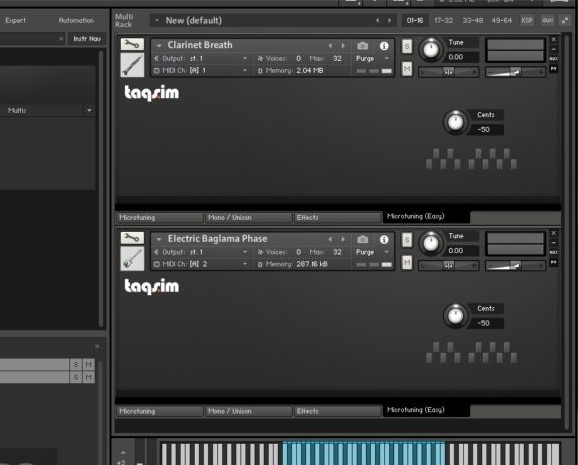Screen dimensions: 578x465
Task: Click Clarinet Breath Max voices value 32
Action: point(337,58)
